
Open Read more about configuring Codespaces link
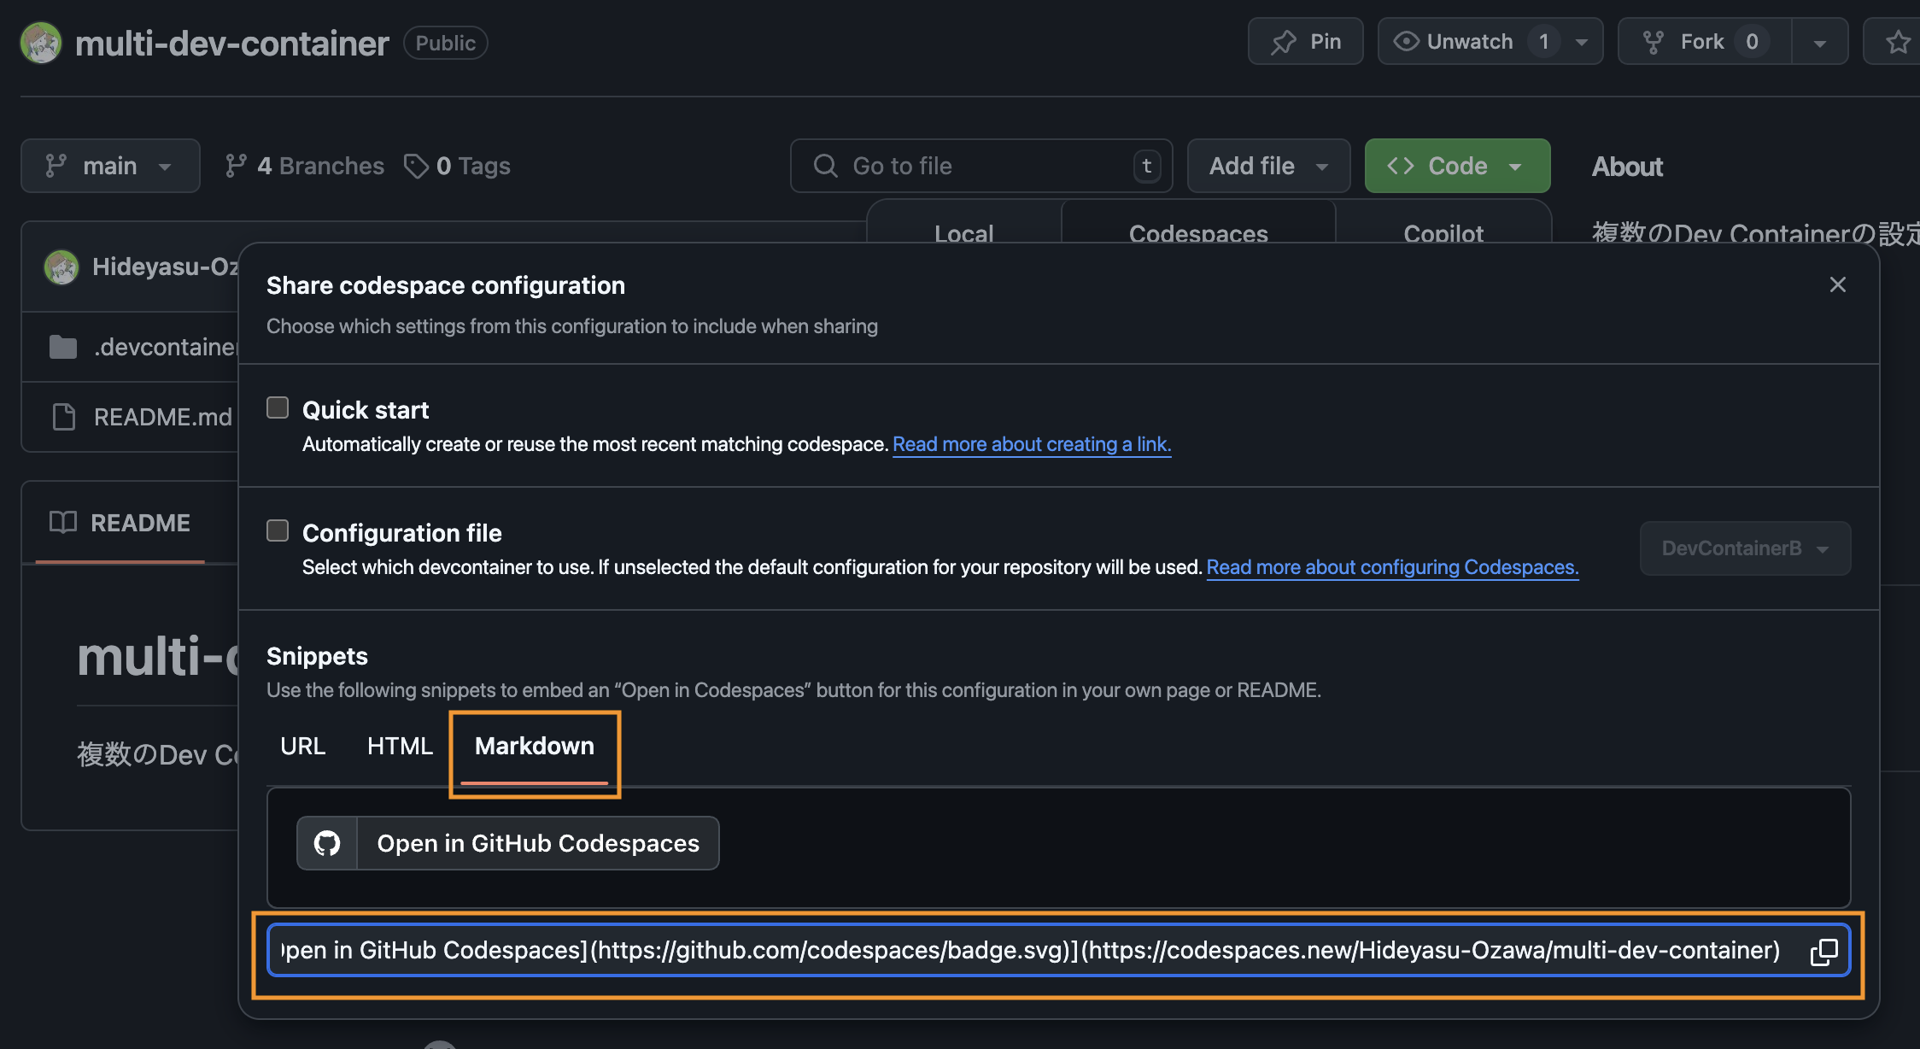[1392, 567]
